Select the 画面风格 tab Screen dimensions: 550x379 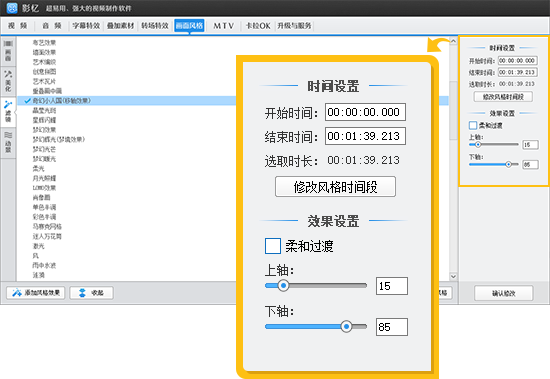coord(189,26)
